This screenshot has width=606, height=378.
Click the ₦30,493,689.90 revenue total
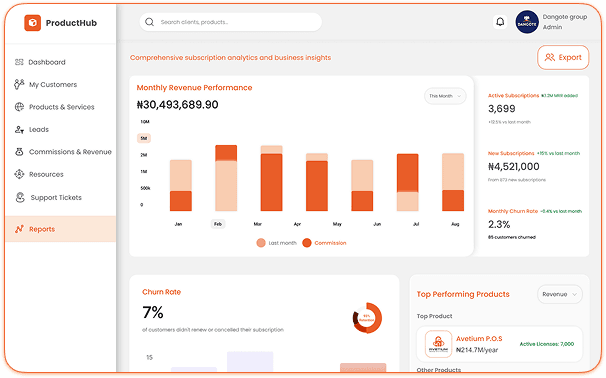pos(177,105)
